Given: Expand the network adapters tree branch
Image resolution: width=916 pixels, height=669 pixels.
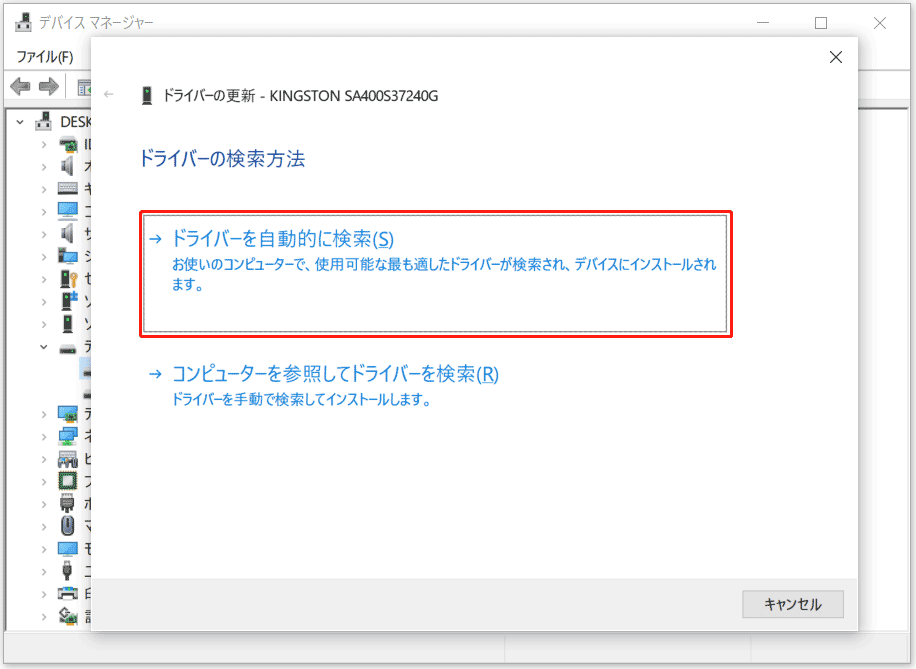Looking at the screenshot, I should [43, 436].
